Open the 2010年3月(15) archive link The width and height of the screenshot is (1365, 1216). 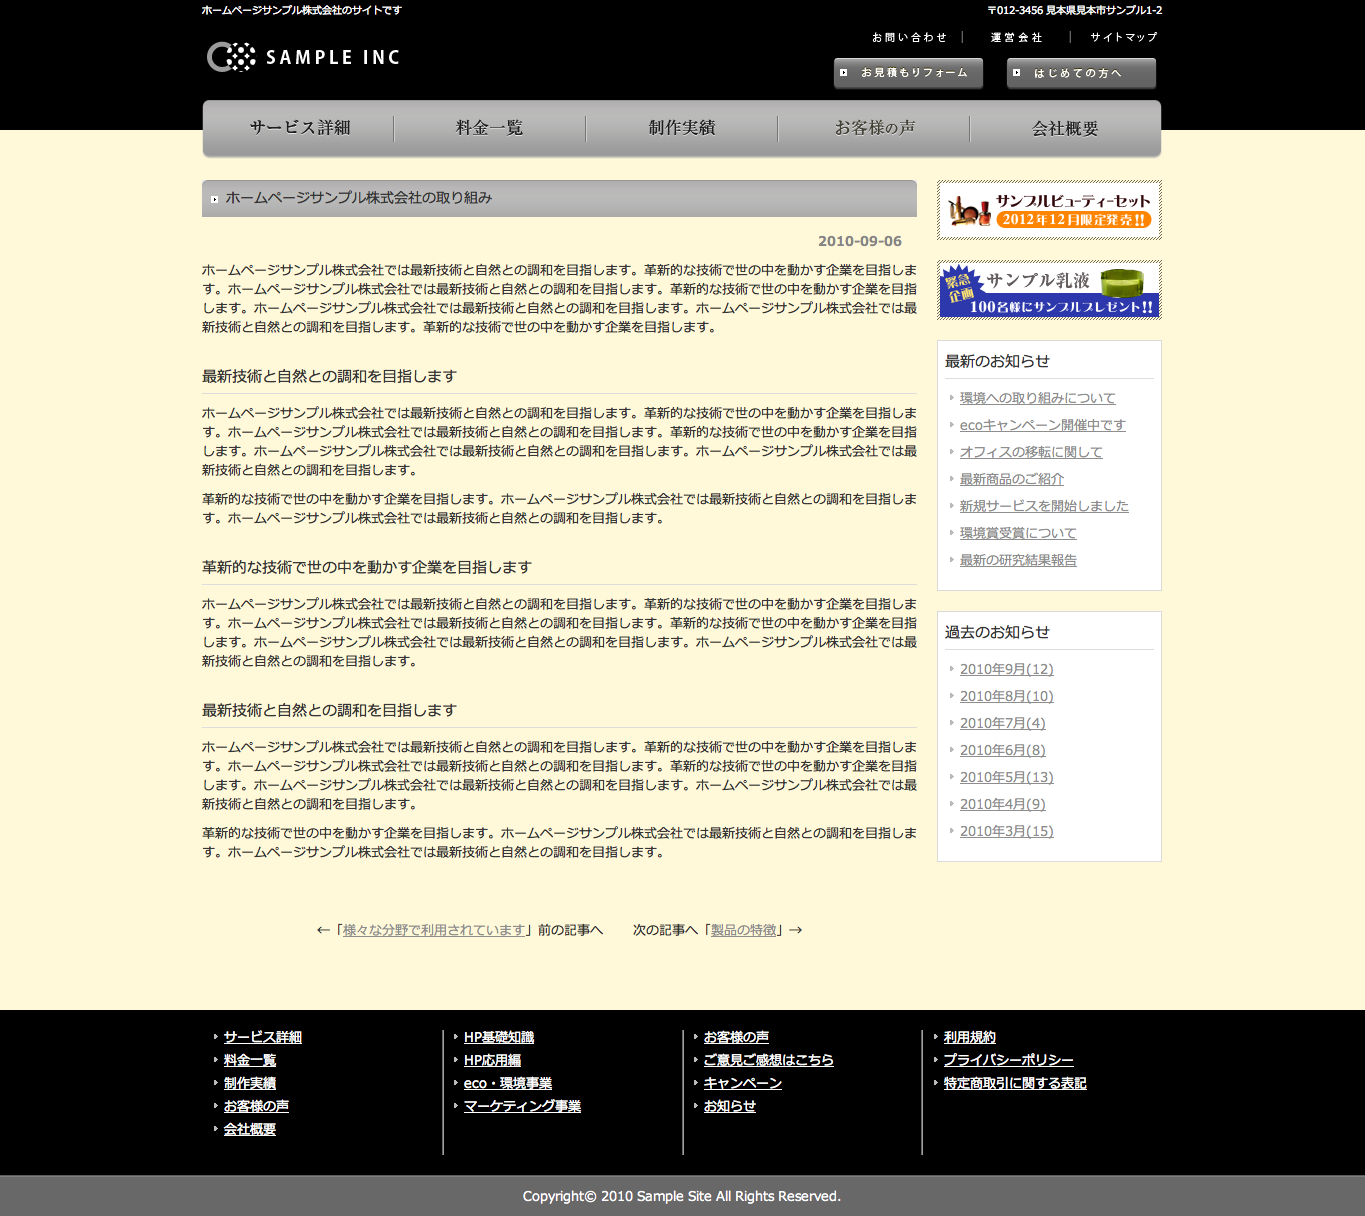(1006, 831)
